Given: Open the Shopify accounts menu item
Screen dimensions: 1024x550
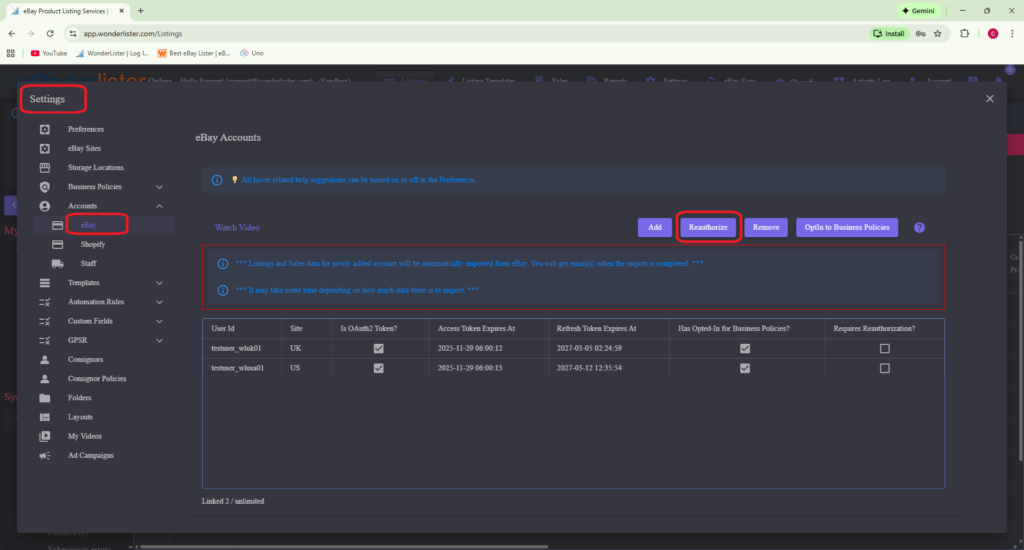Looking at the screenshot, I should click(93, 244).
